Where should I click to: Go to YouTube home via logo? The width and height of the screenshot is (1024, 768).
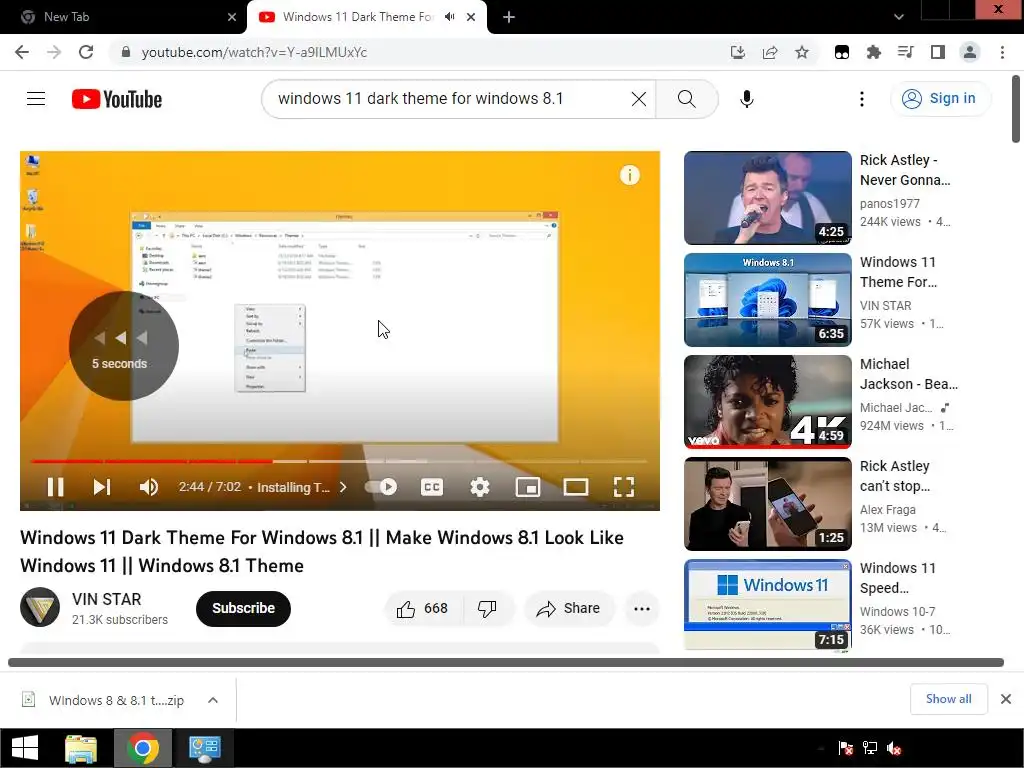point(117,99)
